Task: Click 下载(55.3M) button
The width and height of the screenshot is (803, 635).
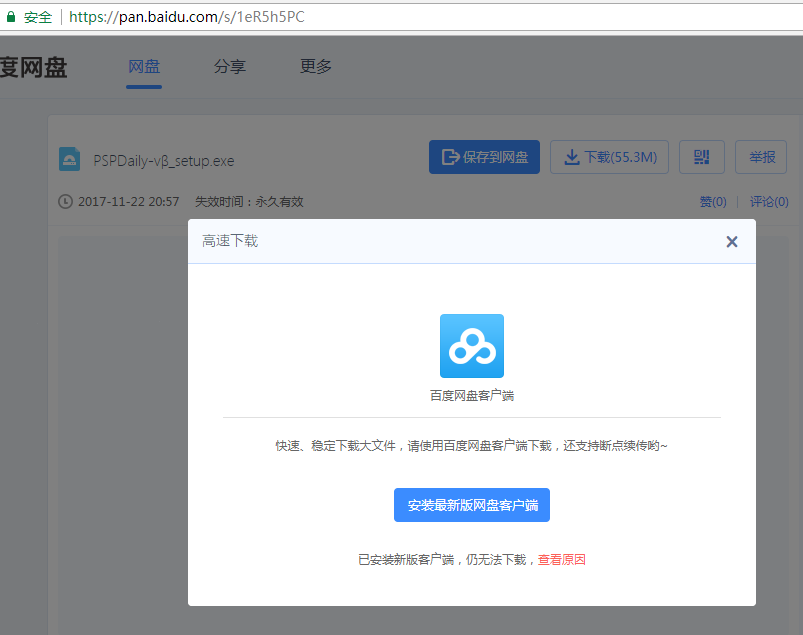Action: click(x=609, y=157)
